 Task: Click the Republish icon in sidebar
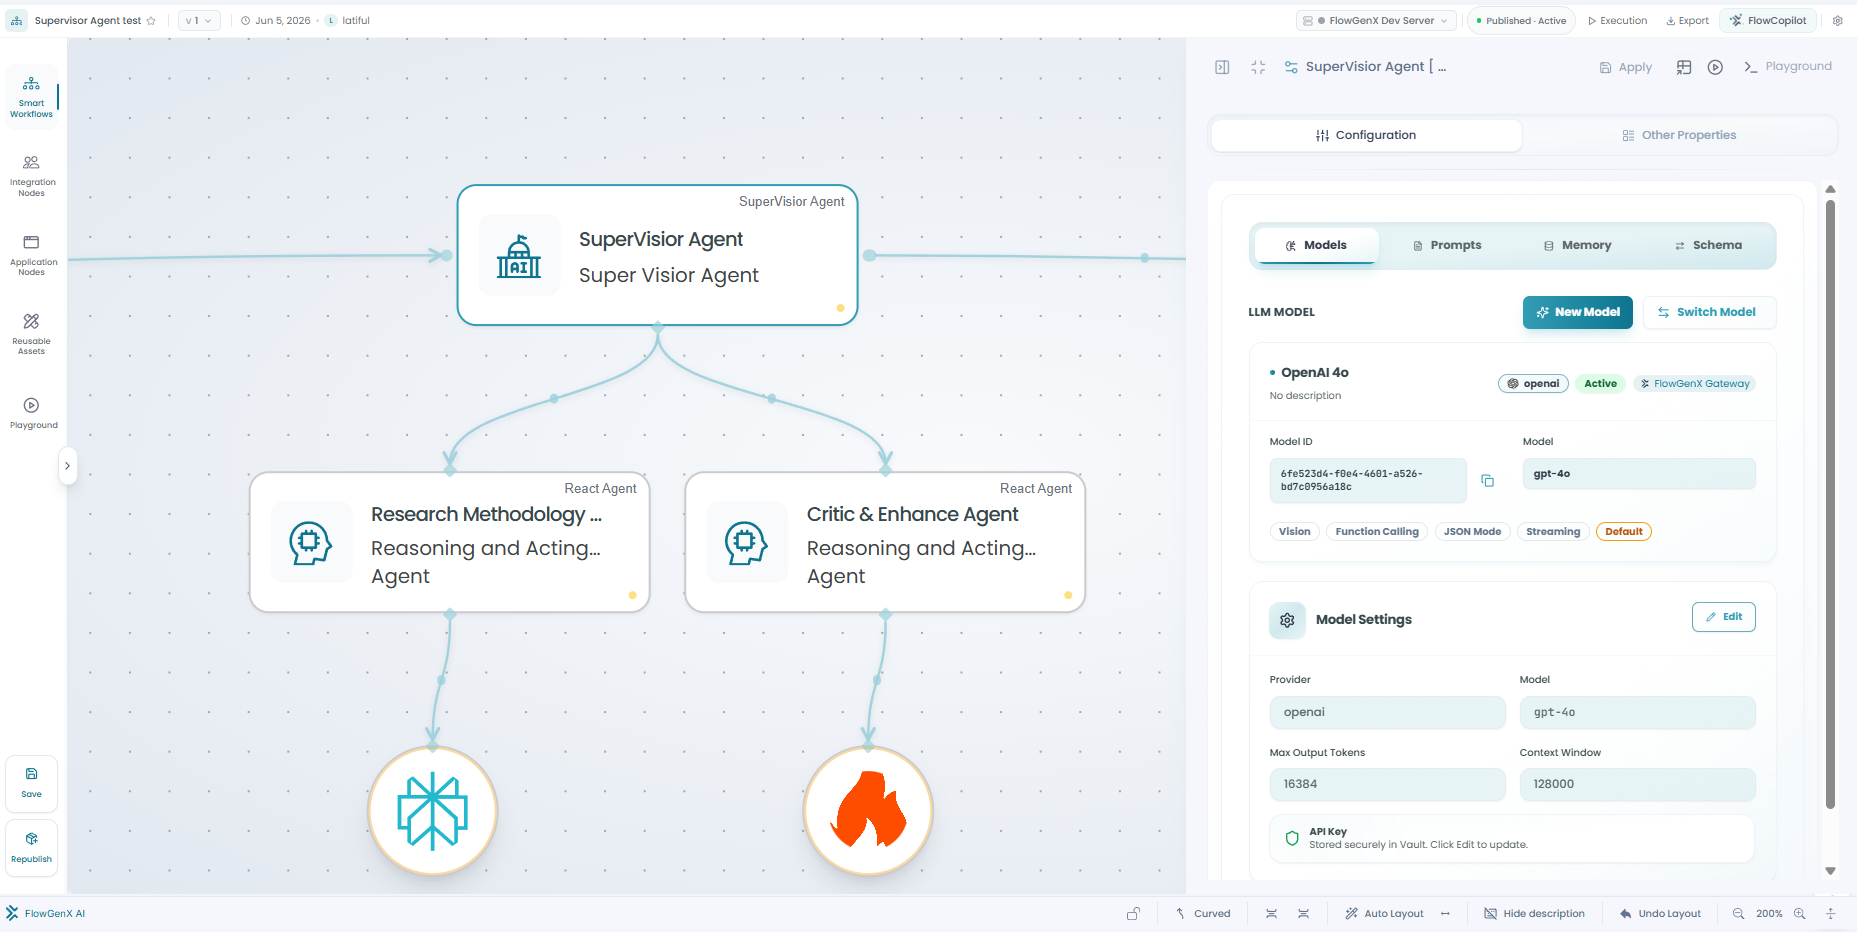[x=31, y=848]
